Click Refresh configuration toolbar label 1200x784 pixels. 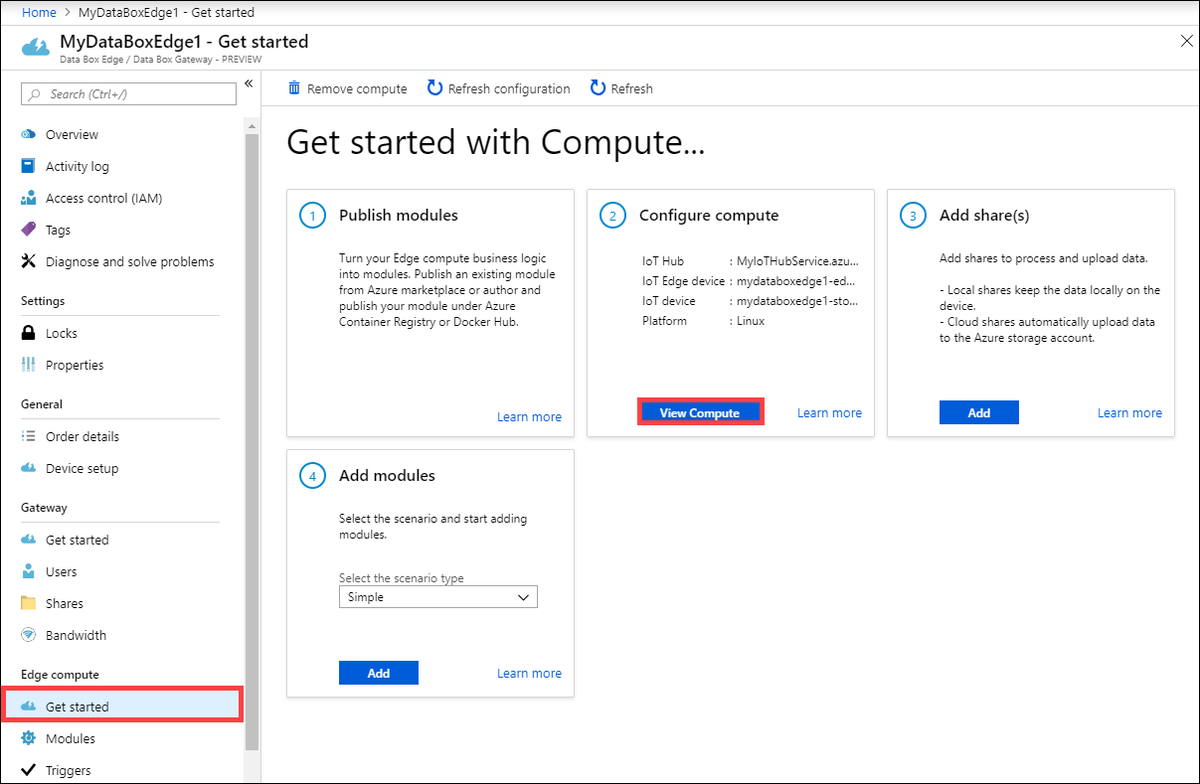coord(509,89)
